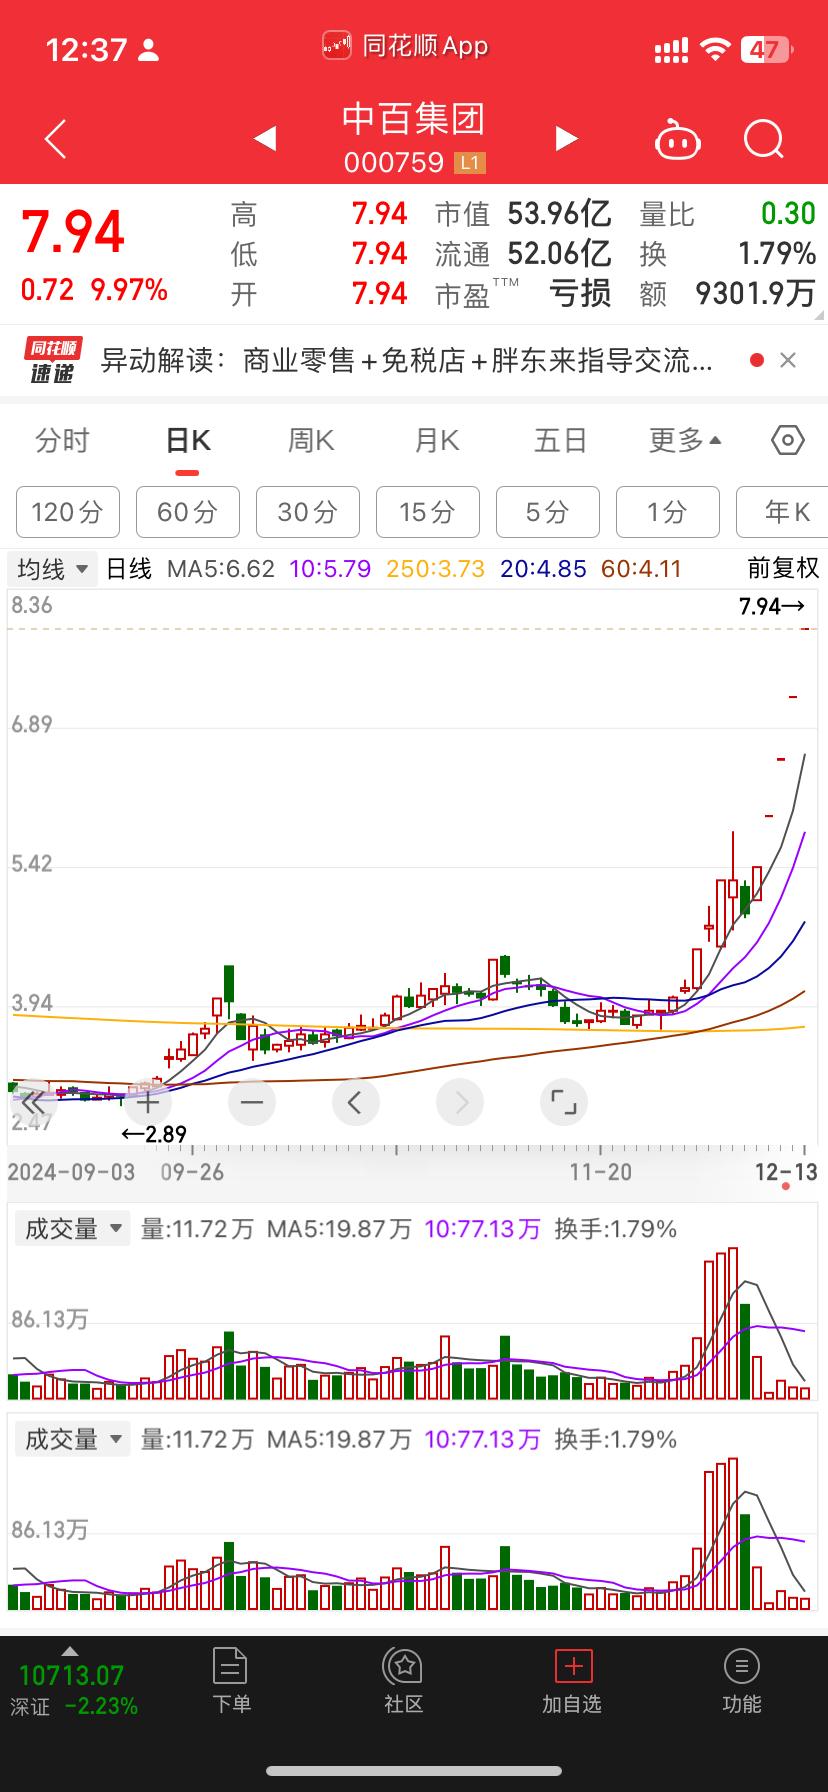
Task: Pan chart to the earliest data
Action: tap(34, 1103)
